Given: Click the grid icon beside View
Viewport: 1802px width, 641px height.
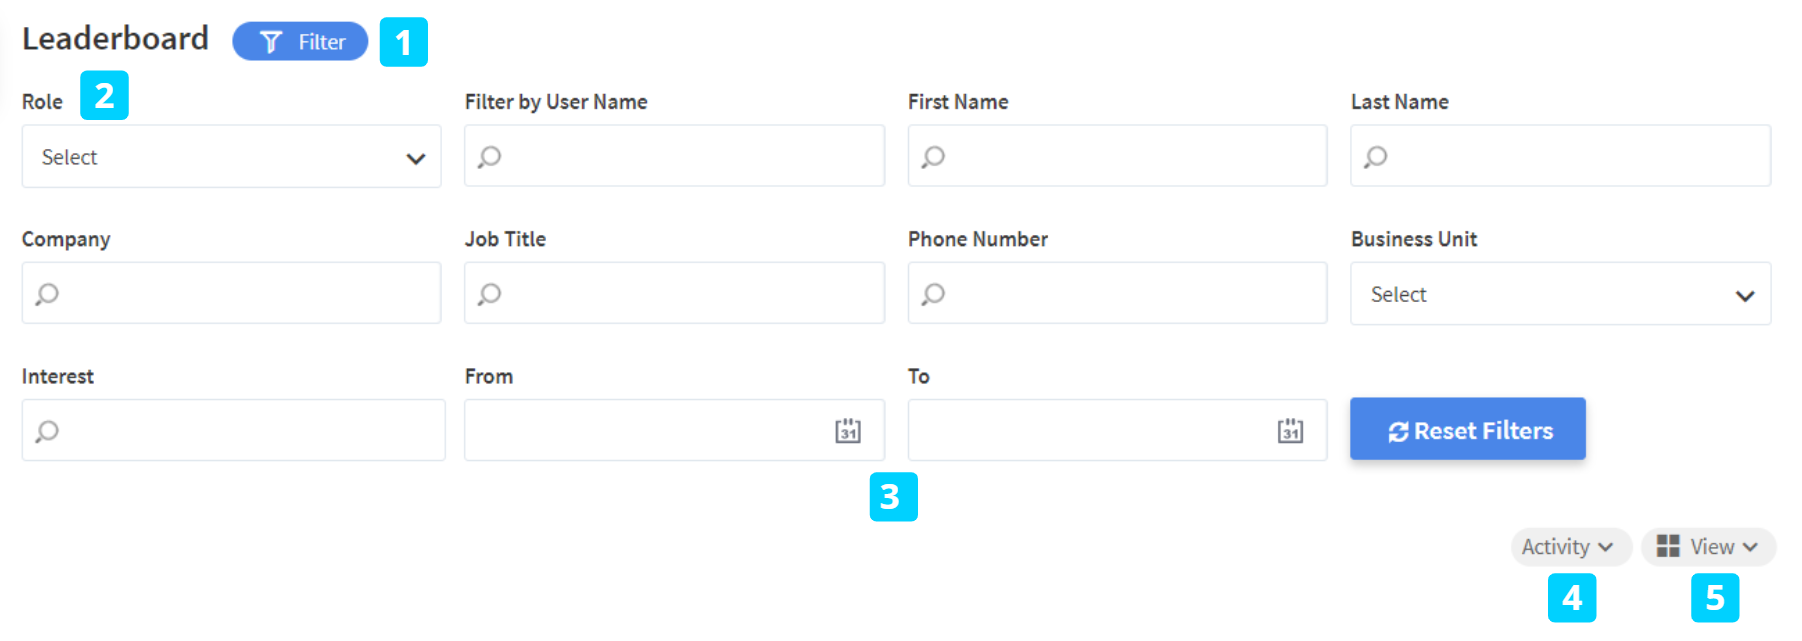Looking at the screenshot, I should point(1668,546).
